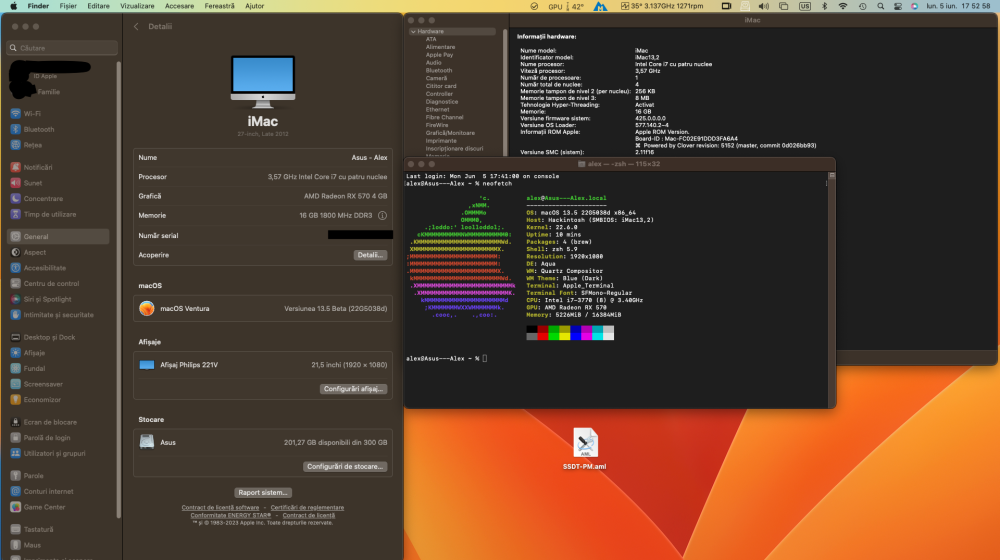
Task: Select General in settings sidebar
Action: [59, 237]
